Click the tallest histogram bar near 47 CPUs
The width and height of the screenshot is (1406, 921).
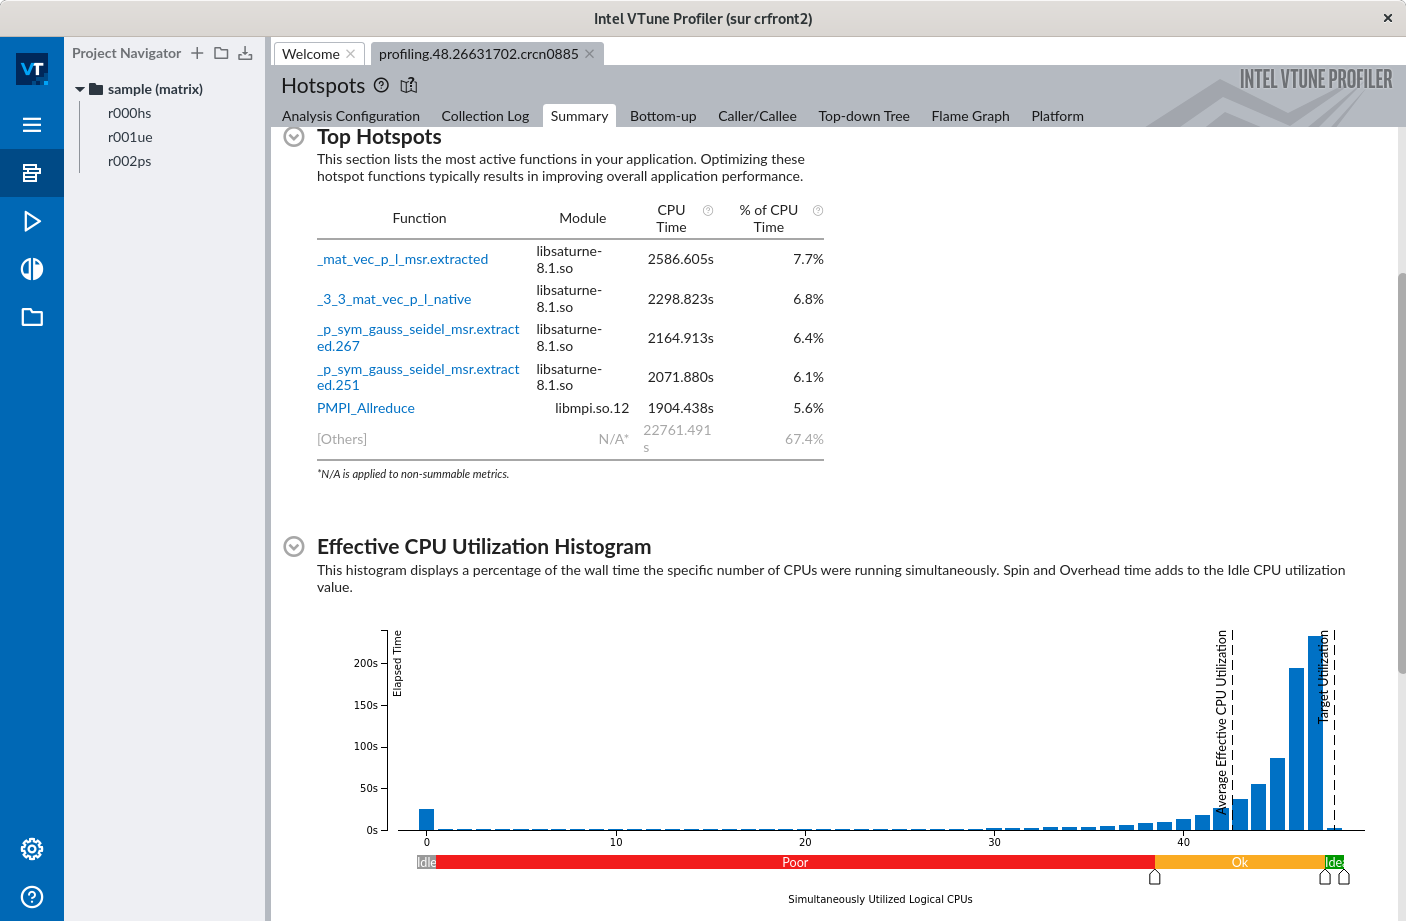[x=1315, y=733]
